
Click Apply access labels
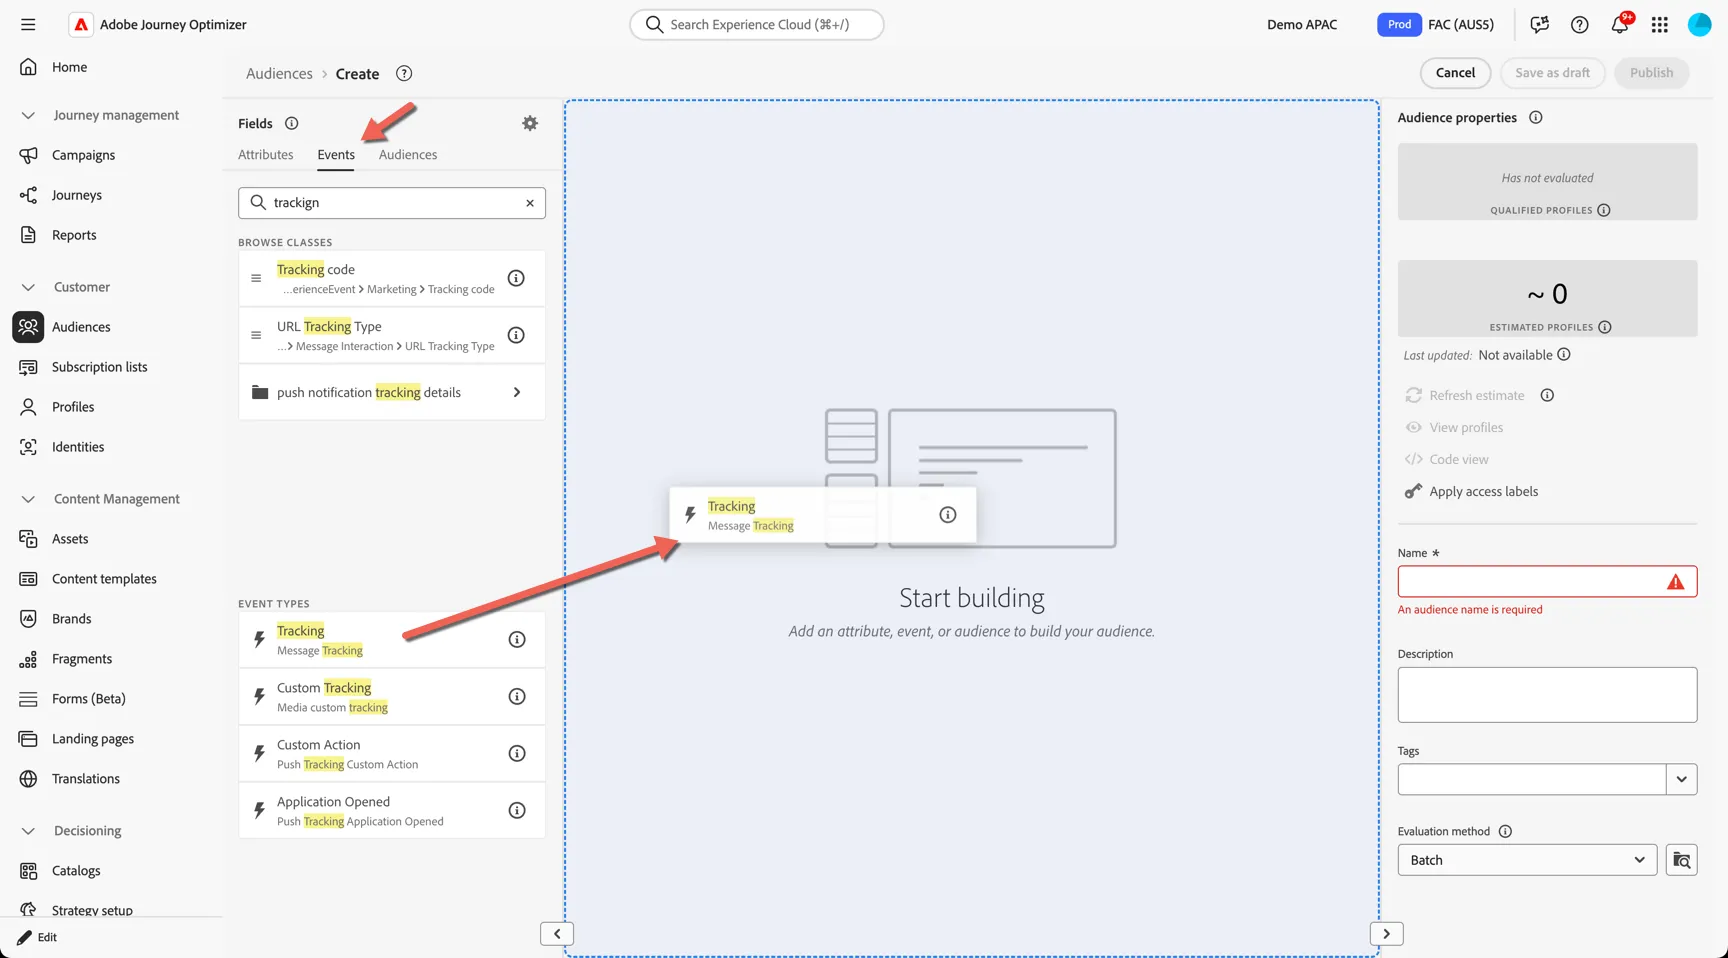[x=1483, y=491]
